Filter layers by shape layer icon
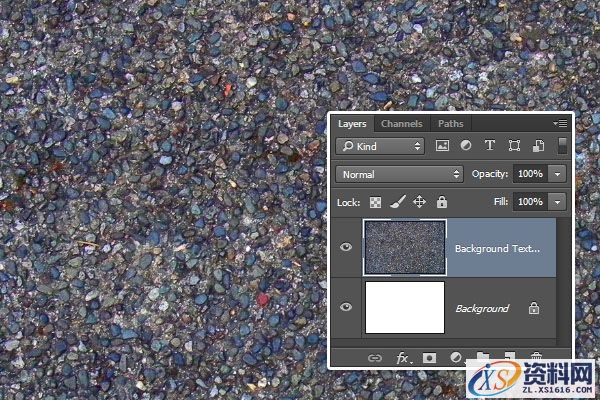 (x=514, y=146)
